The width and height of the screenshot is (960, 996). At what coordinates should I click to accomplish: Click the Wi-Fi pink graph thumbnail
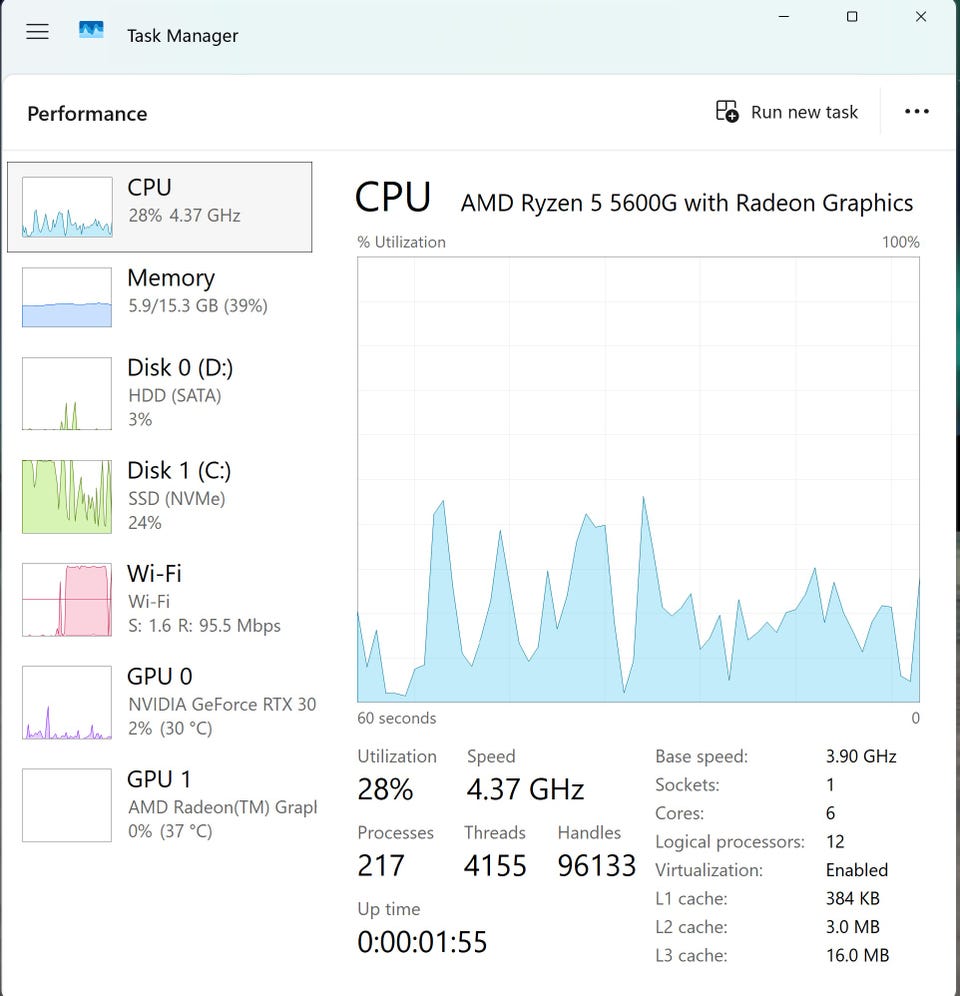point(67,599)
